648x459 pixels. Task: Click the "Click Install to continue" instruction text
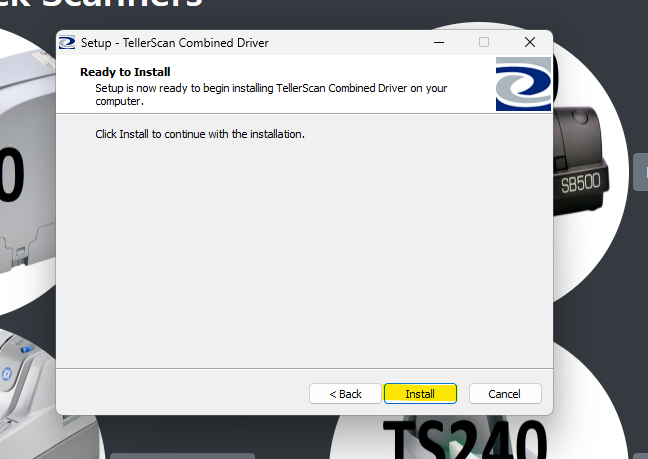click(199, 134)
